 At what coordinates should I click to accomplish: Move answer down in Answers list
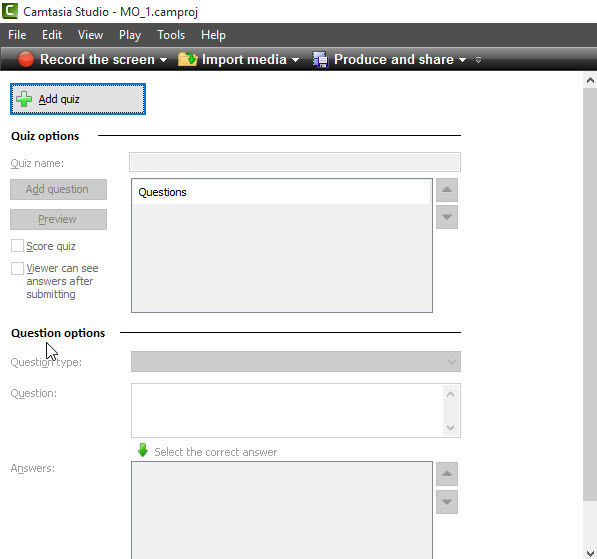pos(447,502)
